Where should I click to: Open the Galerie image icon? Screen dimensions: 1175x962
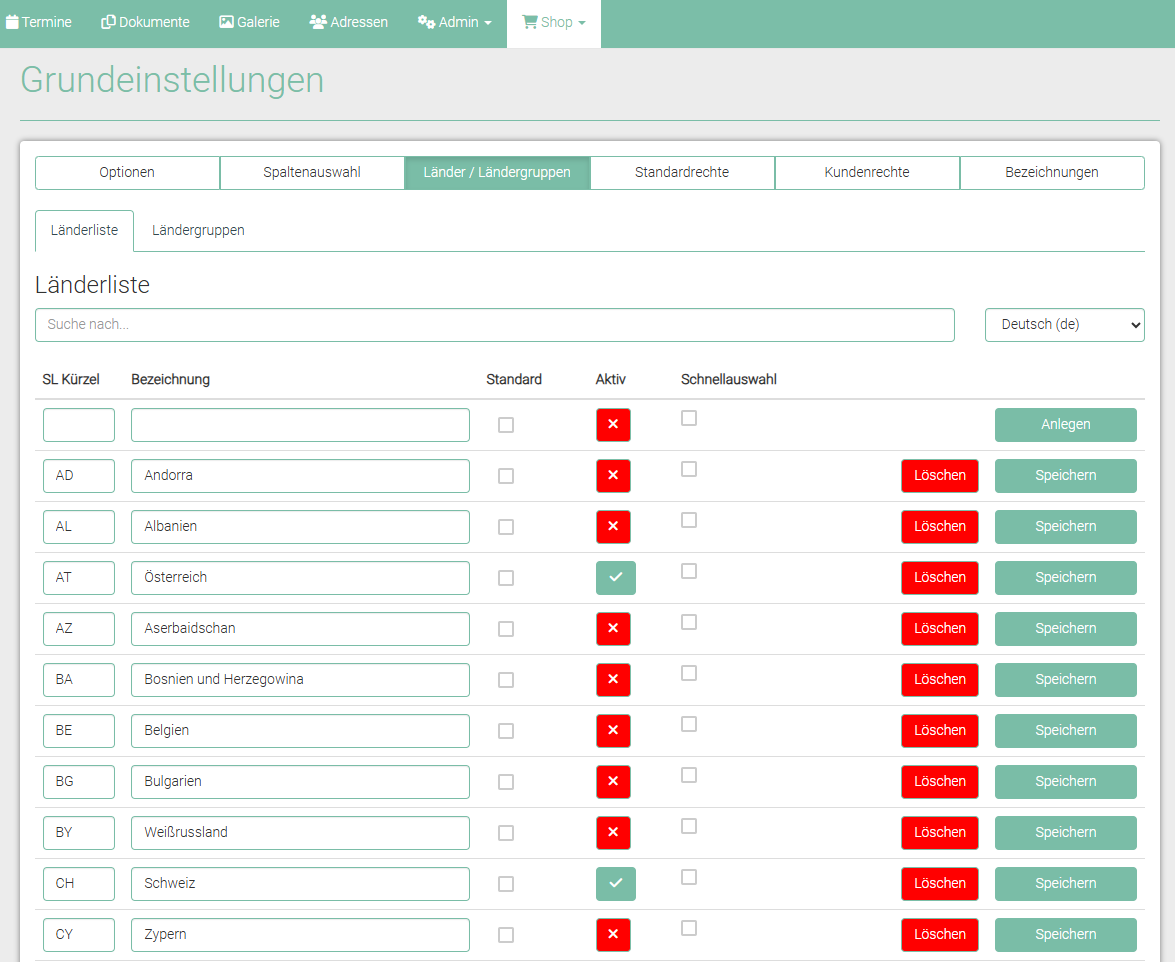click(226, 22)
